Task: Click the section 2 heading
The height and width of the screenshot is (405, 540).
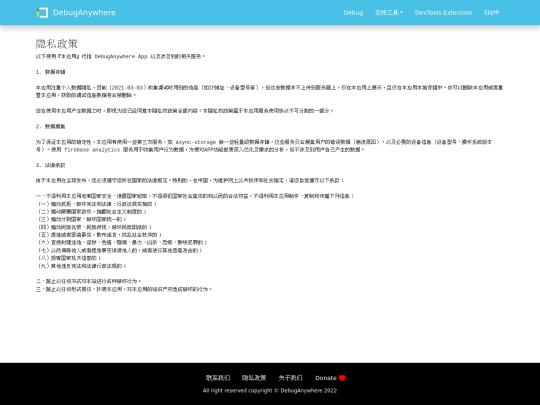Action: click(50, 126)
